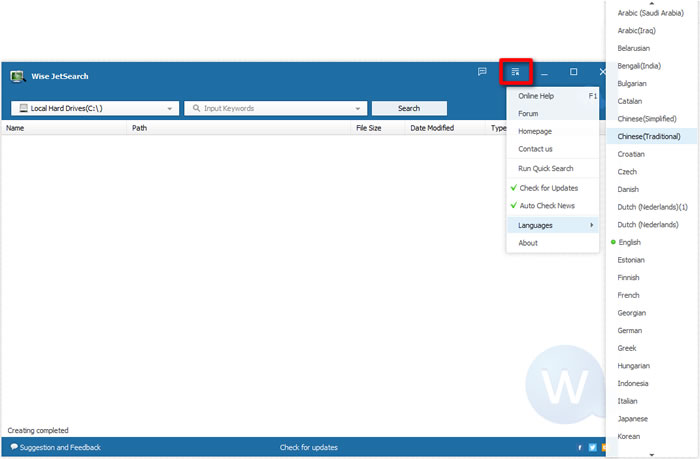
Task: Choose Contact us menu item
Action: coord(553,149)
